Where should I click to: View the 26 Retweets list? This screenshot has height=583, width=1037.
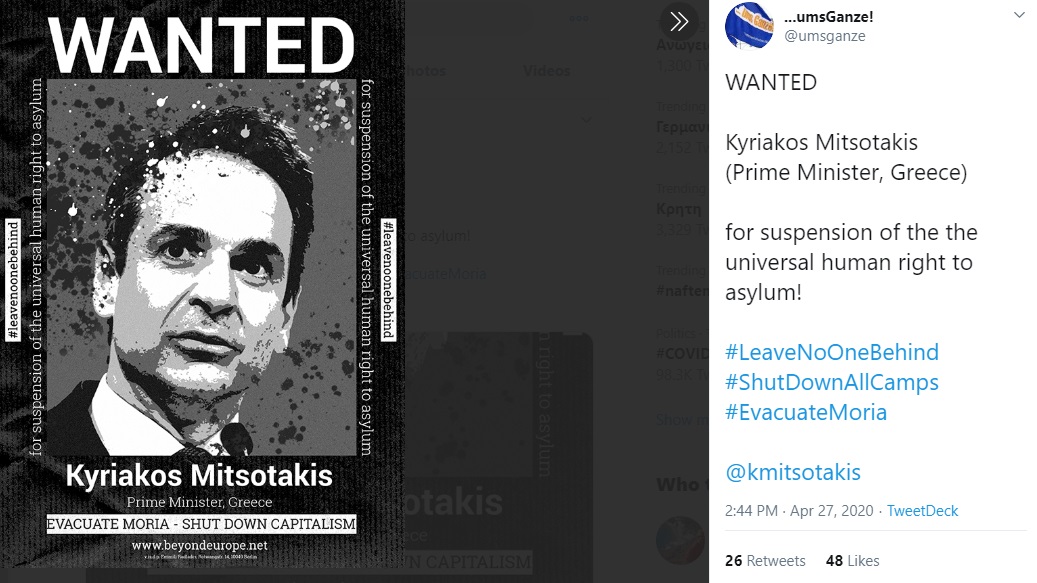click(x=765, y=561)
